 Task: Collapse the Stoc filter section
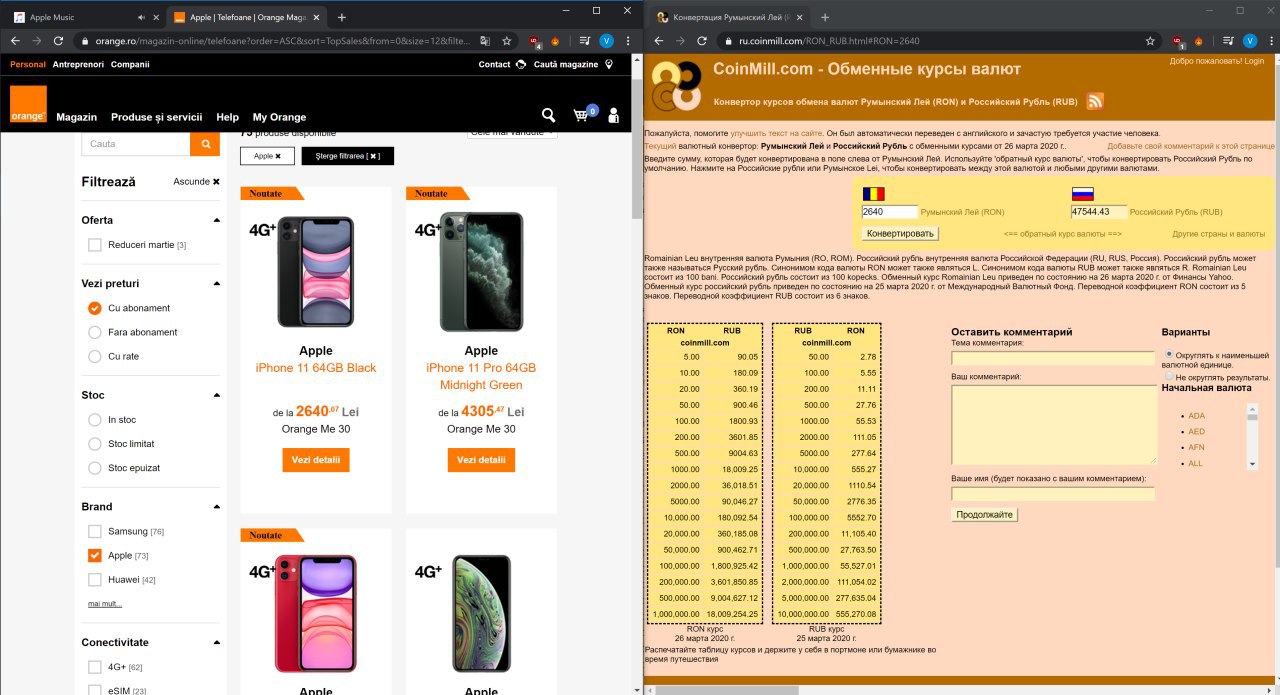pos(216,395)
